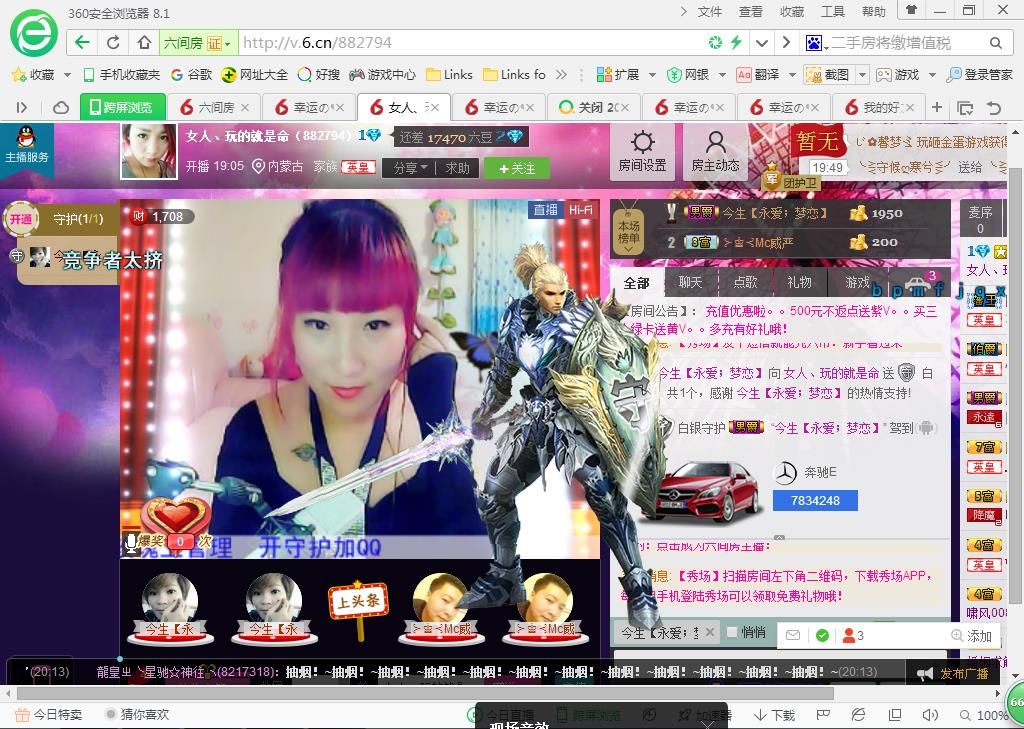Switch to the 关闭 browser tab
1024x729 pixels.
pos(594,107)
